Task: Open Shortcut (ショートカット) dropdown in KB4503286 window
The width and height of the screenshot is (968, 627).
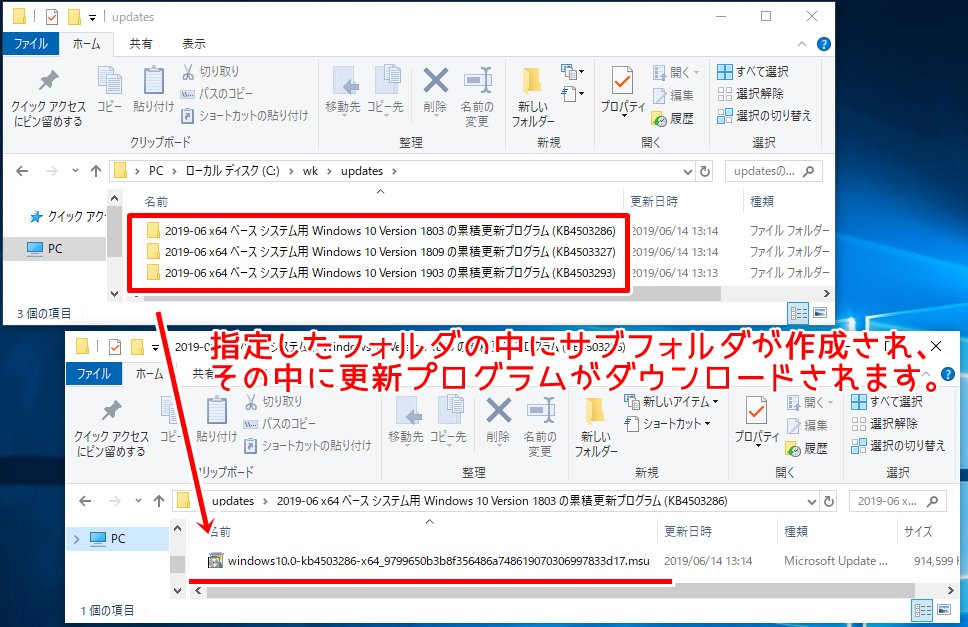Action: click(667, 424)
